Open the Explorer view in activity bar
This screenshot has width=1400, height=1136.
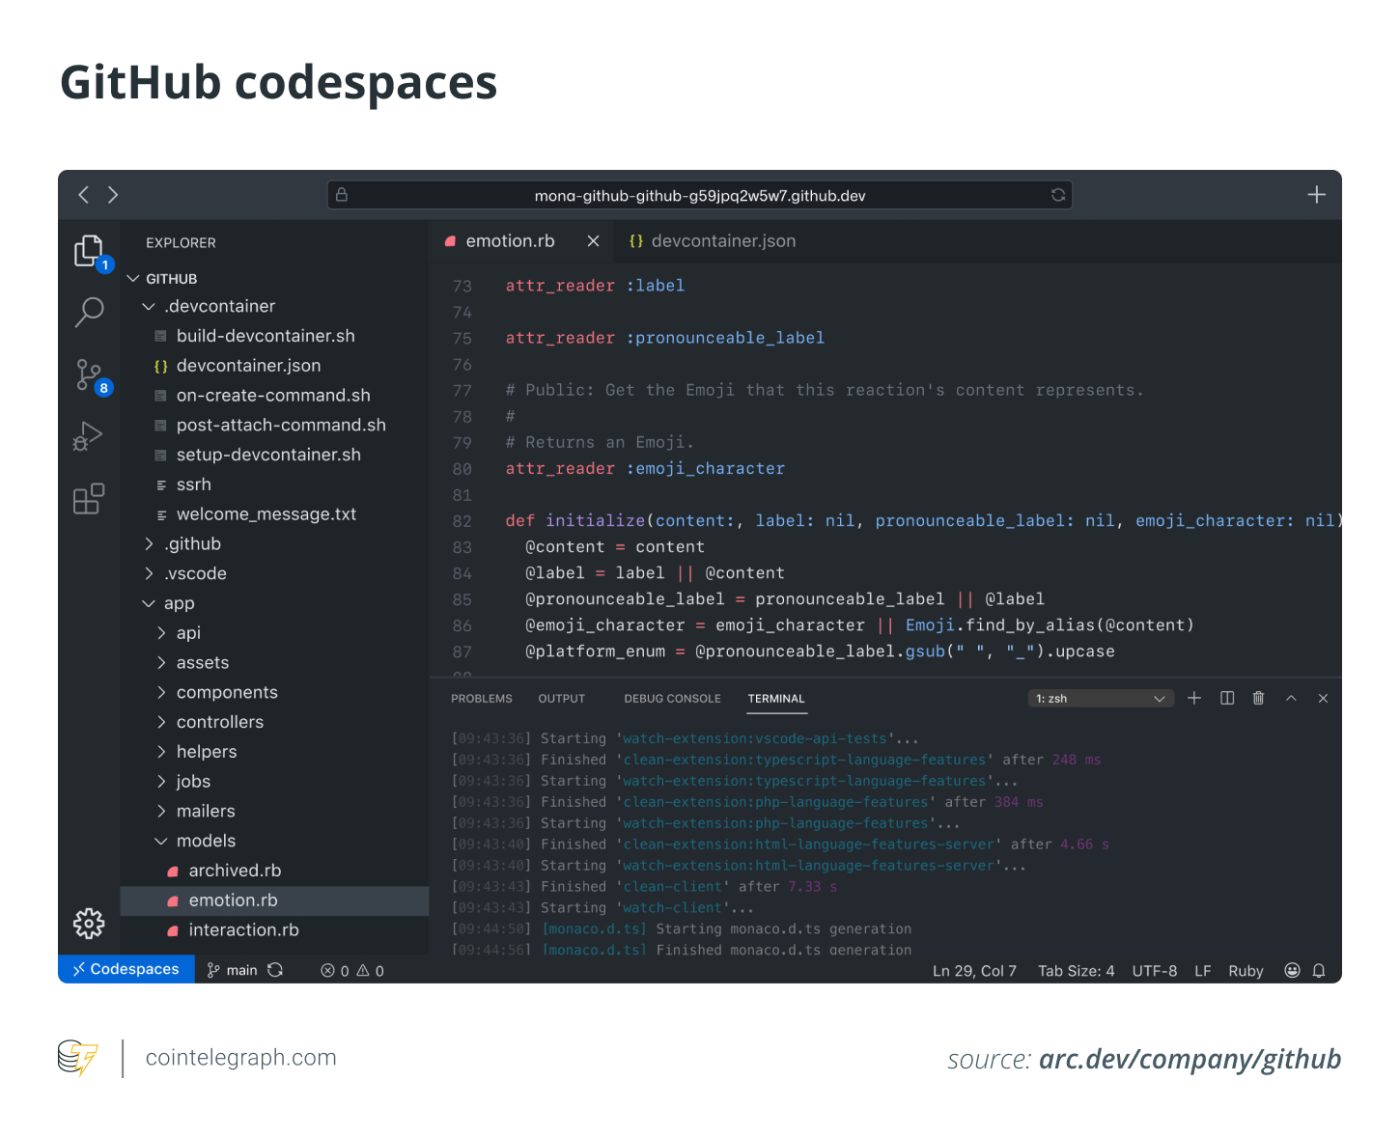(x=89, y=251)
